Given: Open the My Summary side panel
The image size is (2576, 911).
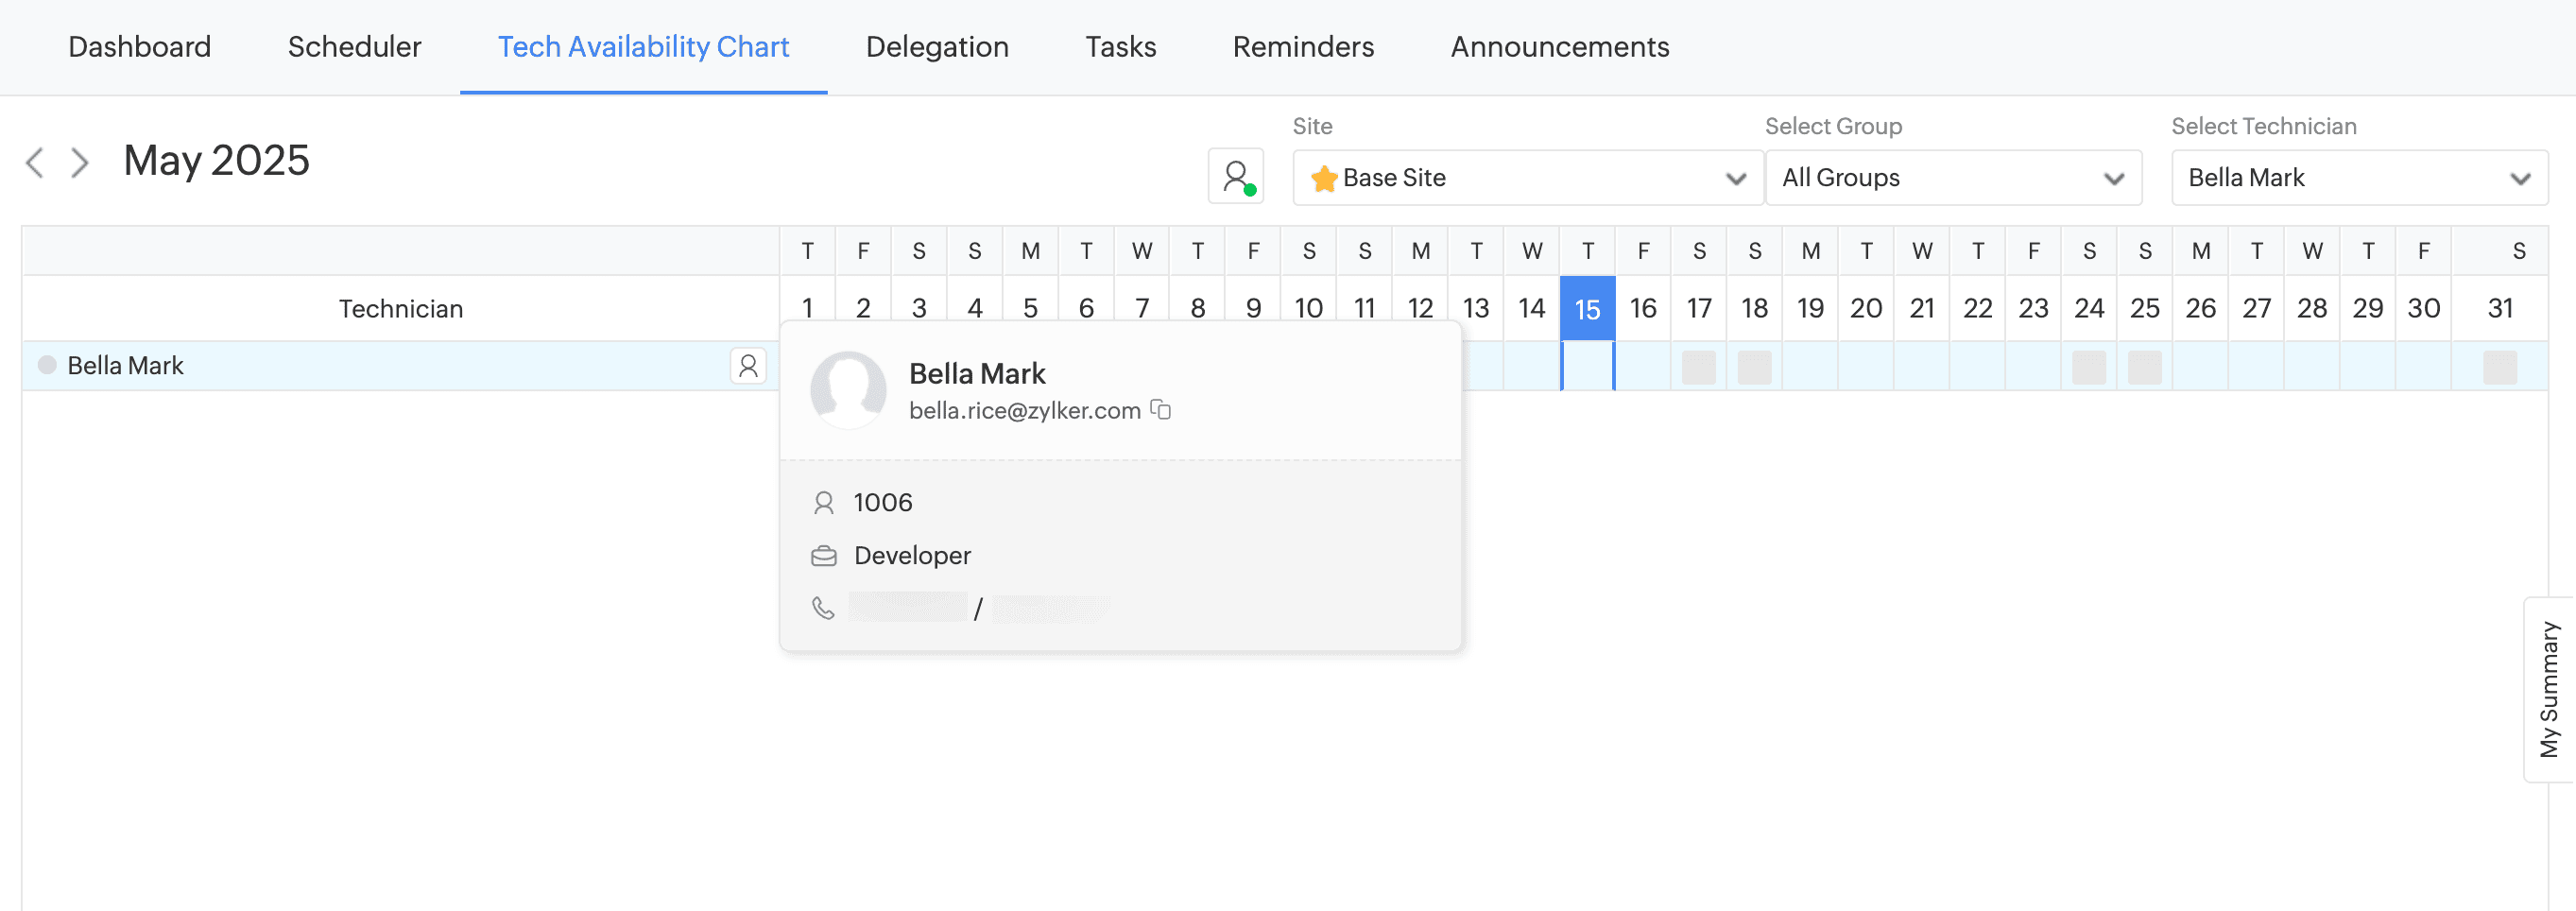Looking at the screenshot, I should (2549, 689).
